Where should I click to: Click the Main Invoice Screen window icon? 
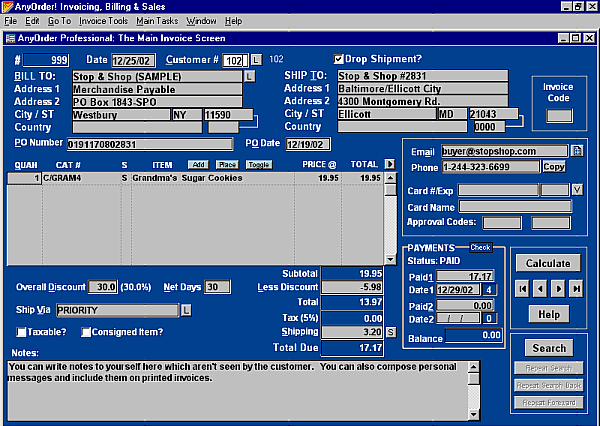point(10,38)
